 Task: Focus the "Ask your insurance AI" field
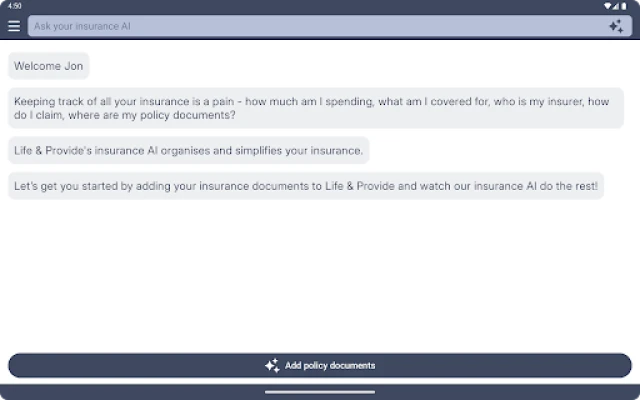[x=300, y=26]
